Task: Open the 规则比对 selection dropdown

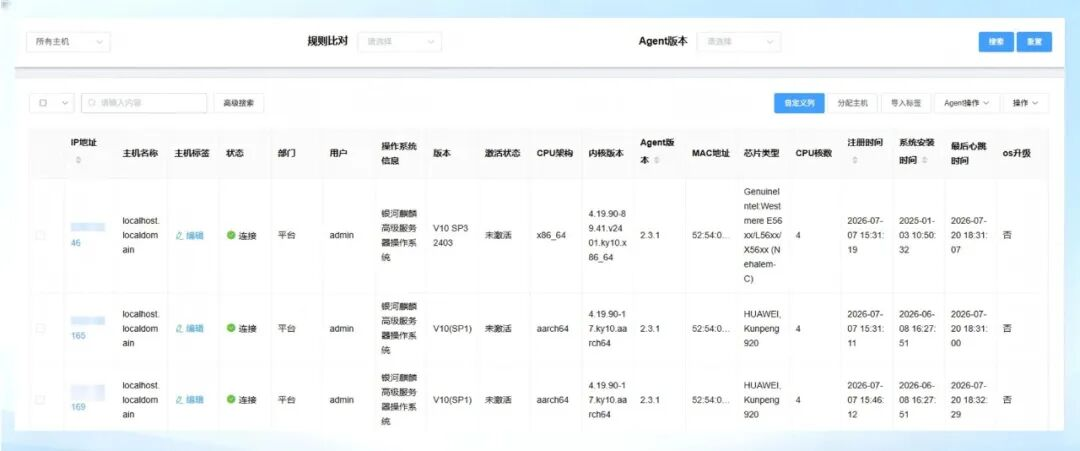Action: tap(399, 42)
